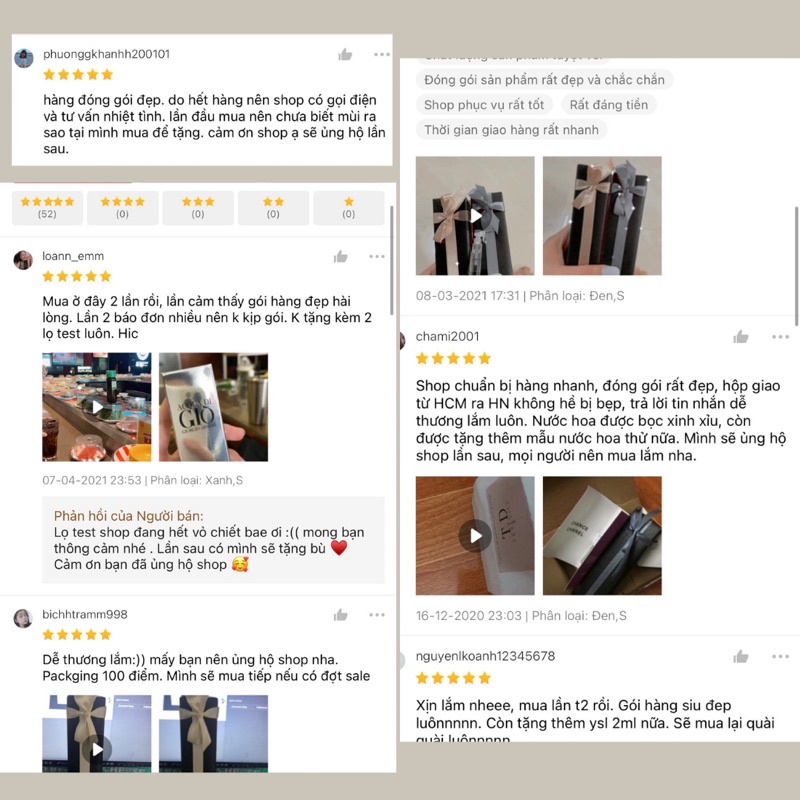The height and width of the screenshot is (800, 800).
Task: Filter reviews by three stars (0)
Action: click(198, 208)
